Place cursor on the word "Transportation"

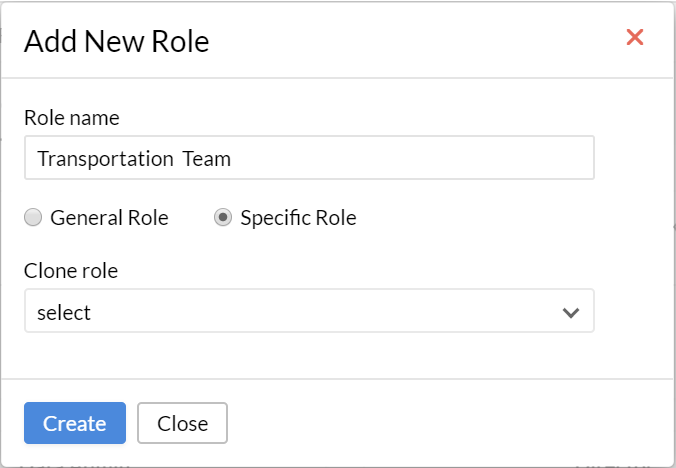coord(106,159)
